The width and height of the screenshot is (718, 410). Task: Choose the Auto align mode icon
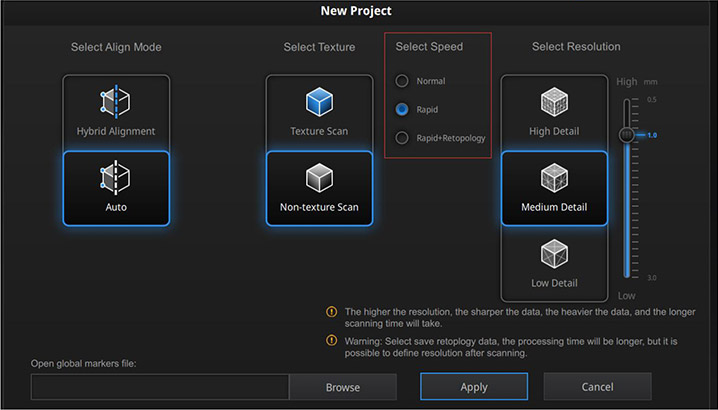(116, 180)
